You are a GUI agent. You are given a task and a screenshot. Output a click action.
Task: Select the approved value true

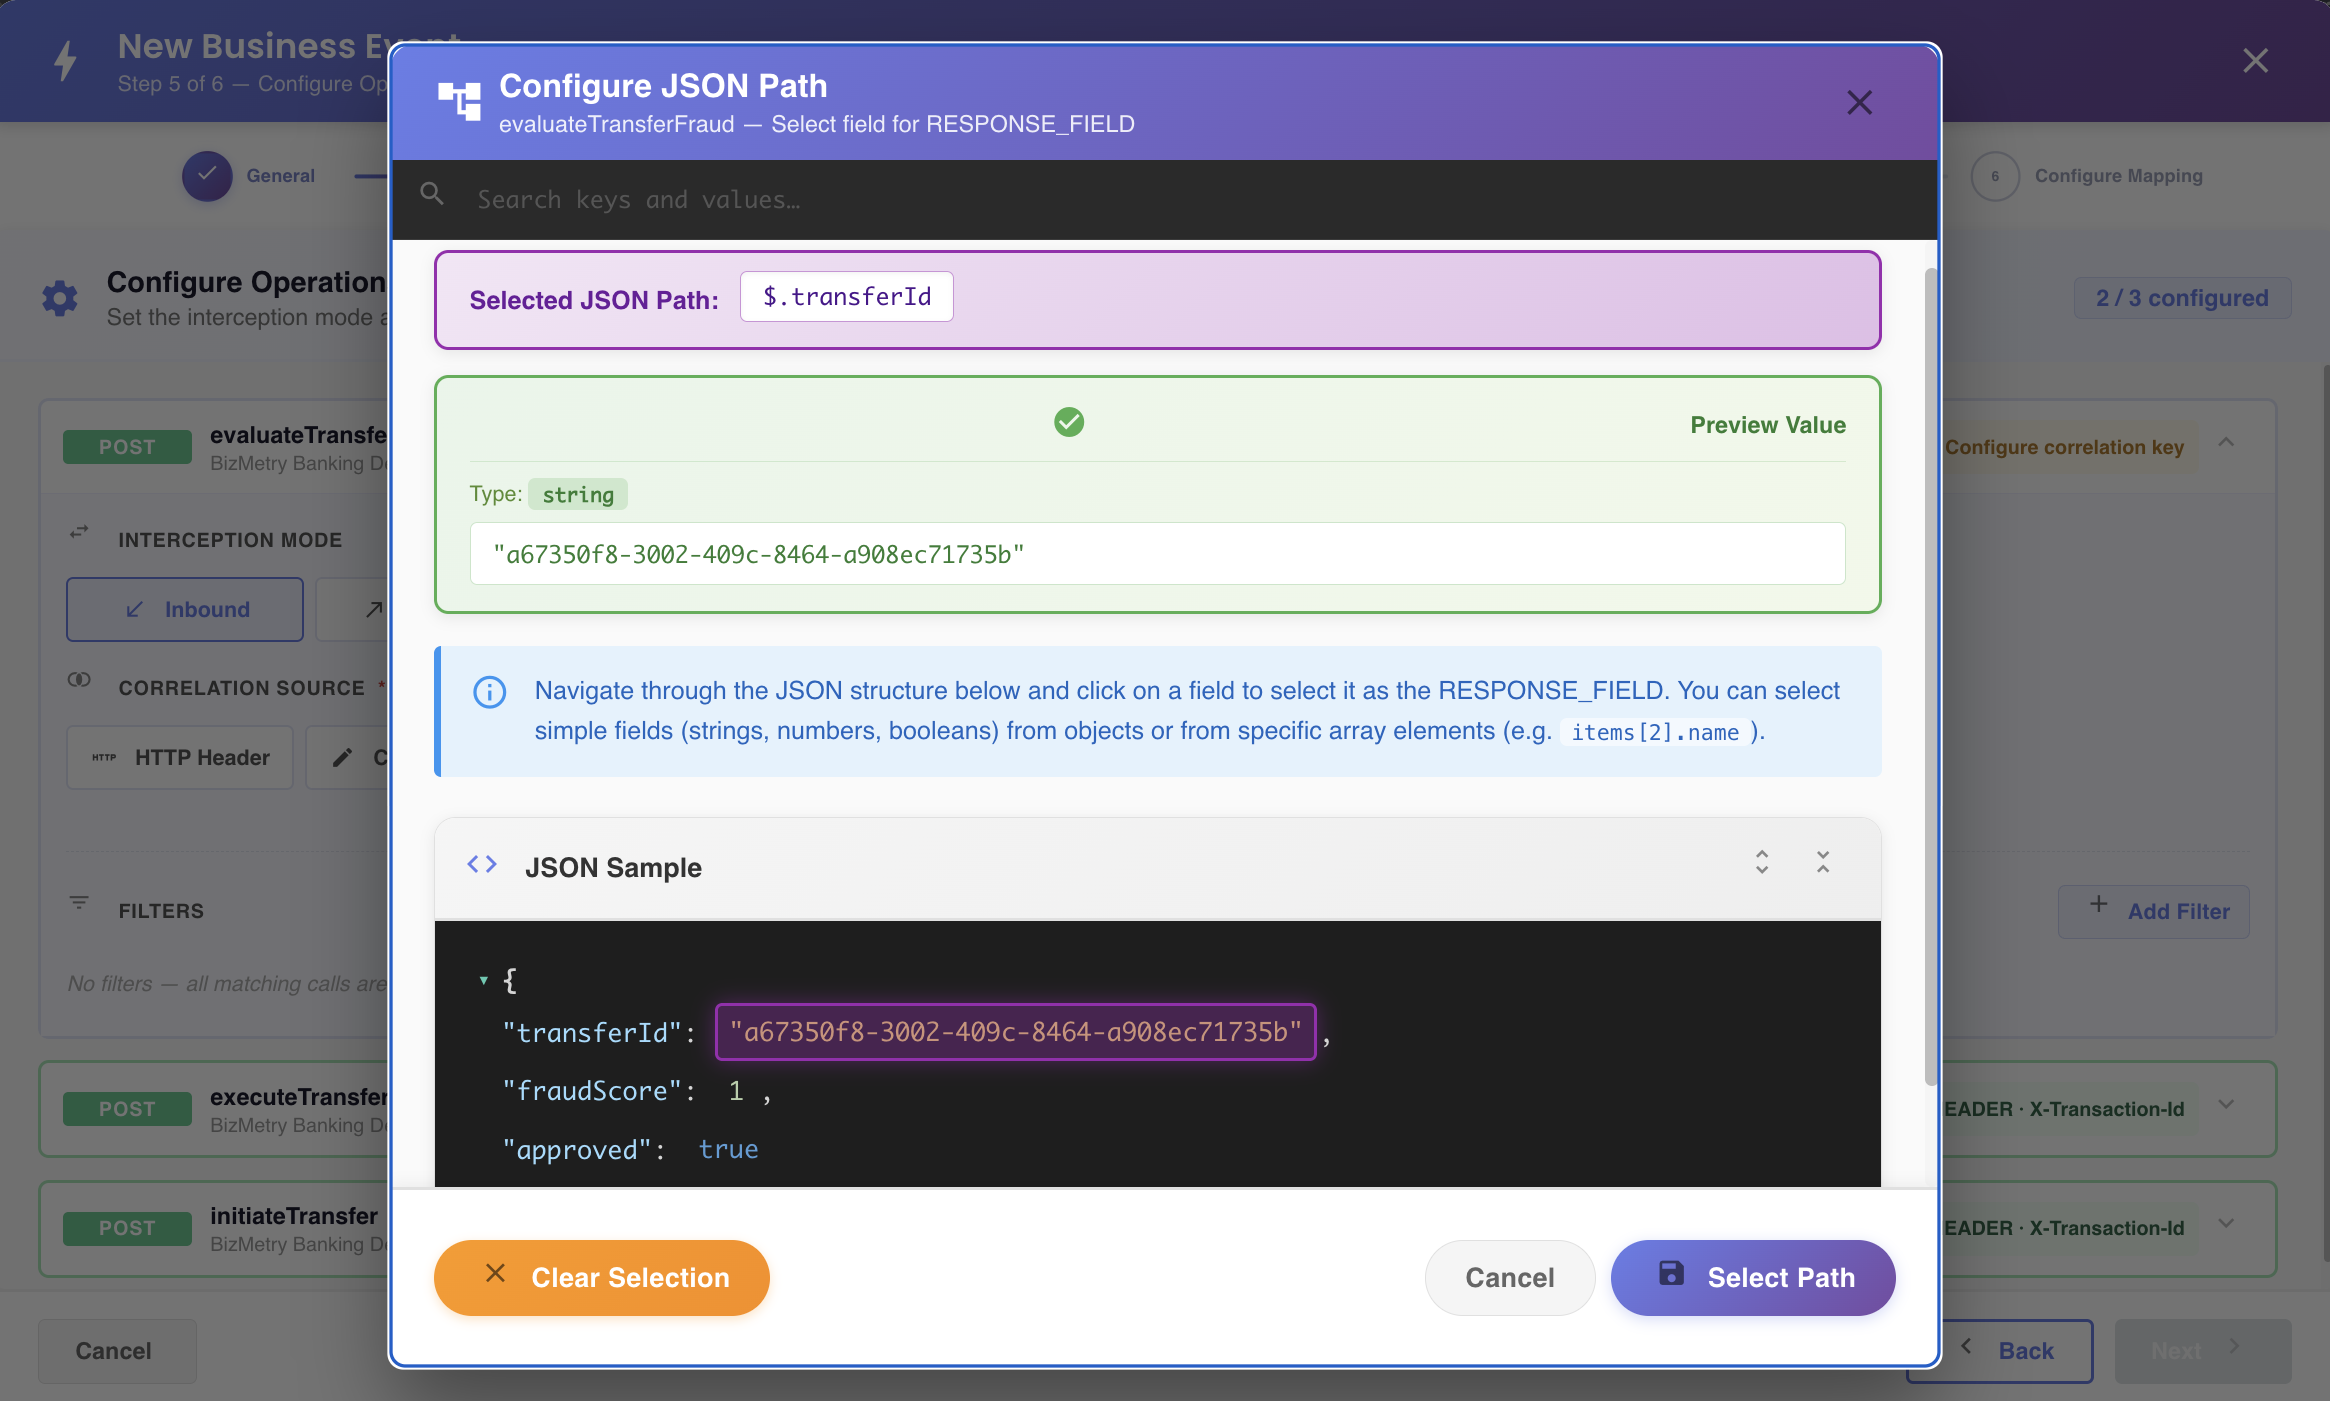click(x=728, y=1149)
